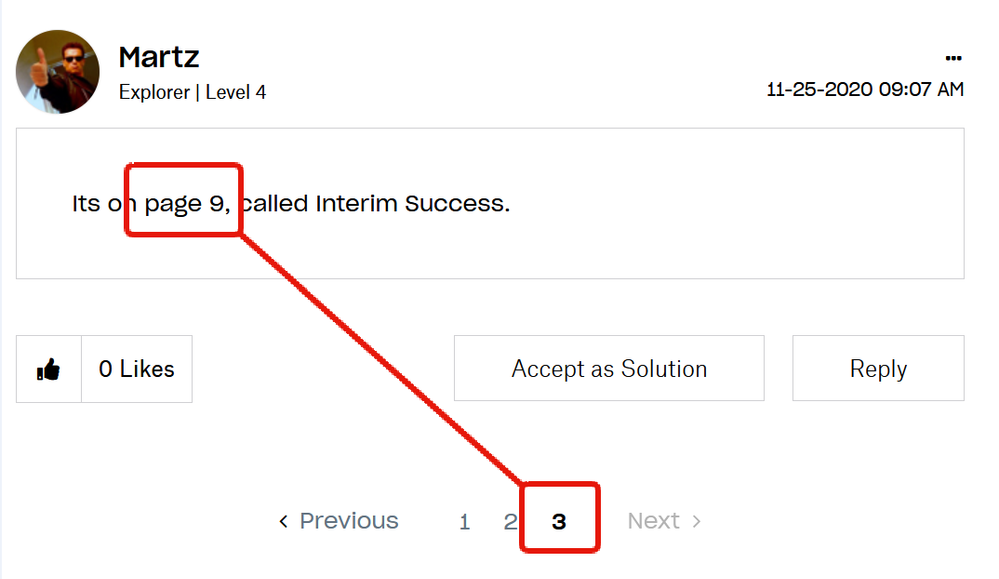The image size is (999, 579).
Task: Click the Level 4 text under Martz
Action: click(x=236, y=92)
